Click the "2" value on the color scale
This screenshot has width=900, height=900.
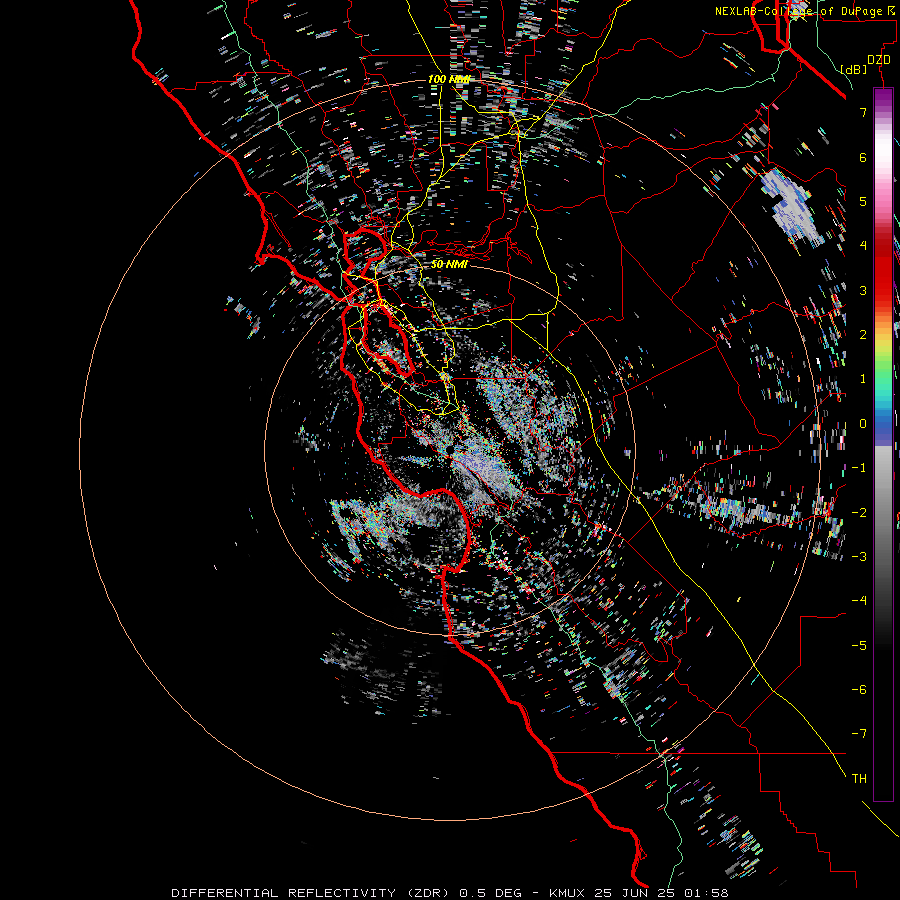tap(863, 335)
